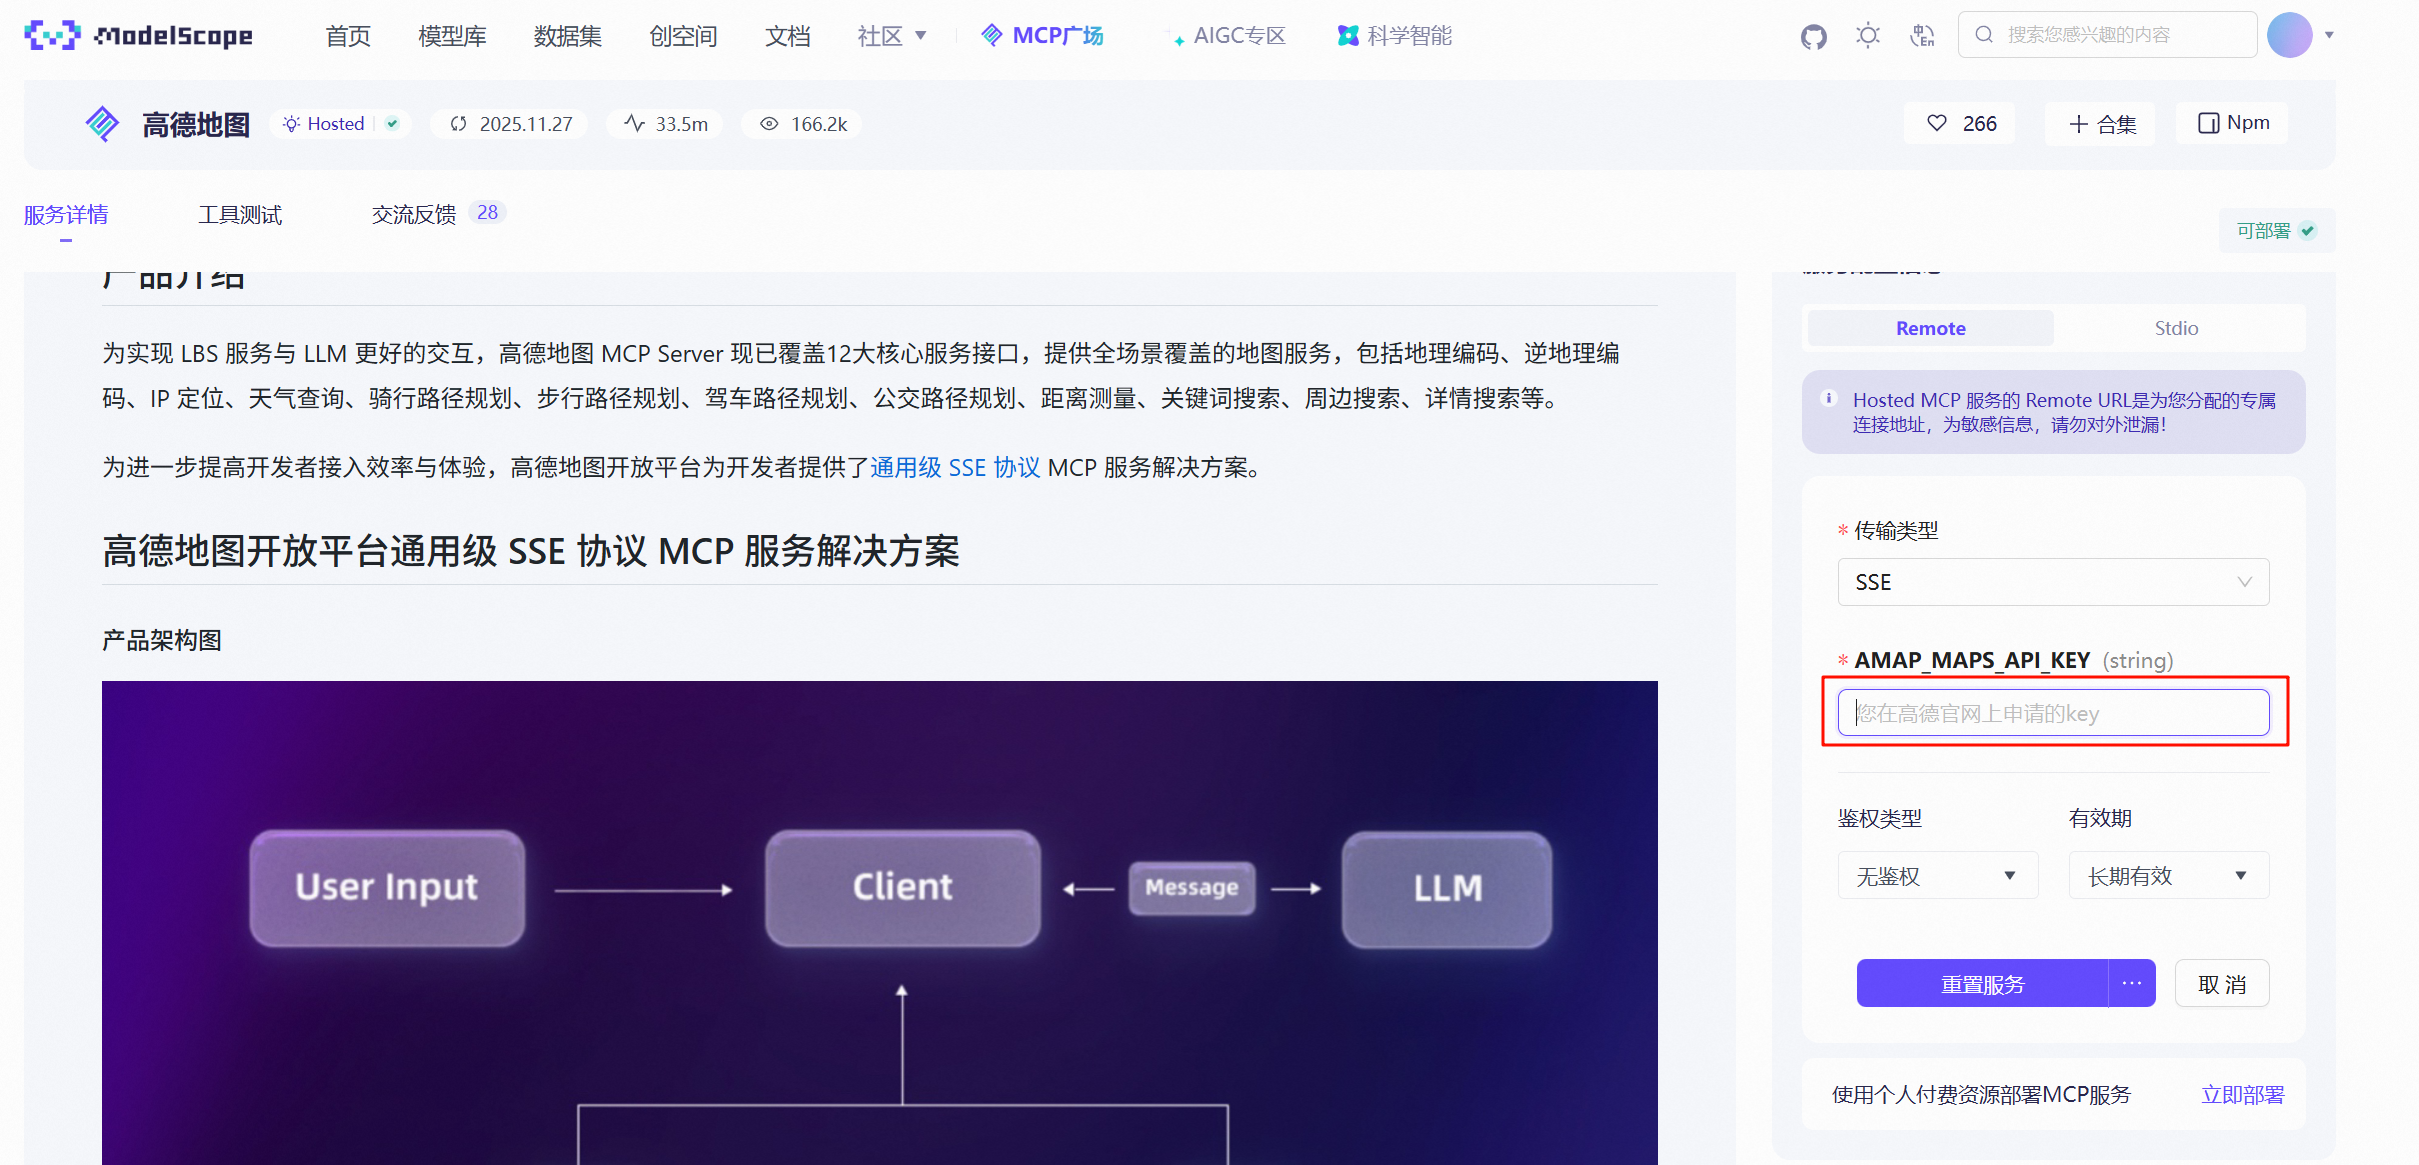Open 科学智能 in navigation
2419x1165 pixels.
1394,36
